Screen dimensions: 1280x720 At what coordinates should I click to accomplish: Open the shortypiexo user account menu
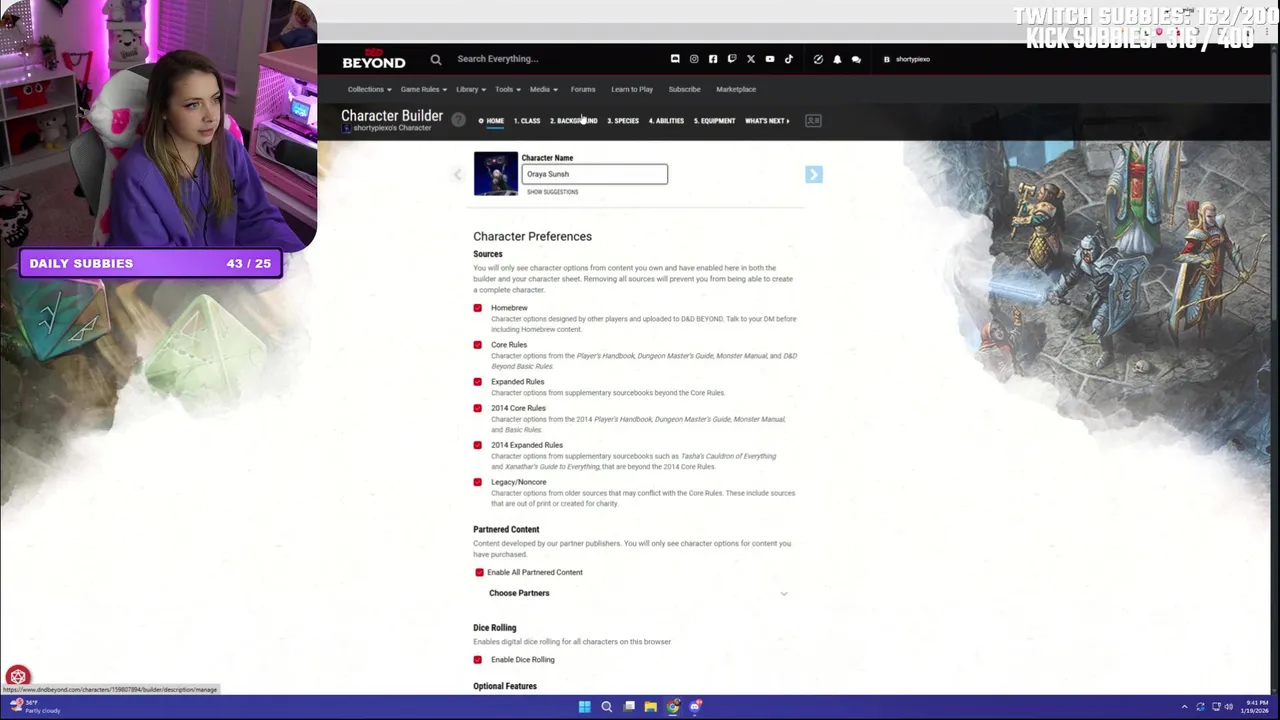907,59
